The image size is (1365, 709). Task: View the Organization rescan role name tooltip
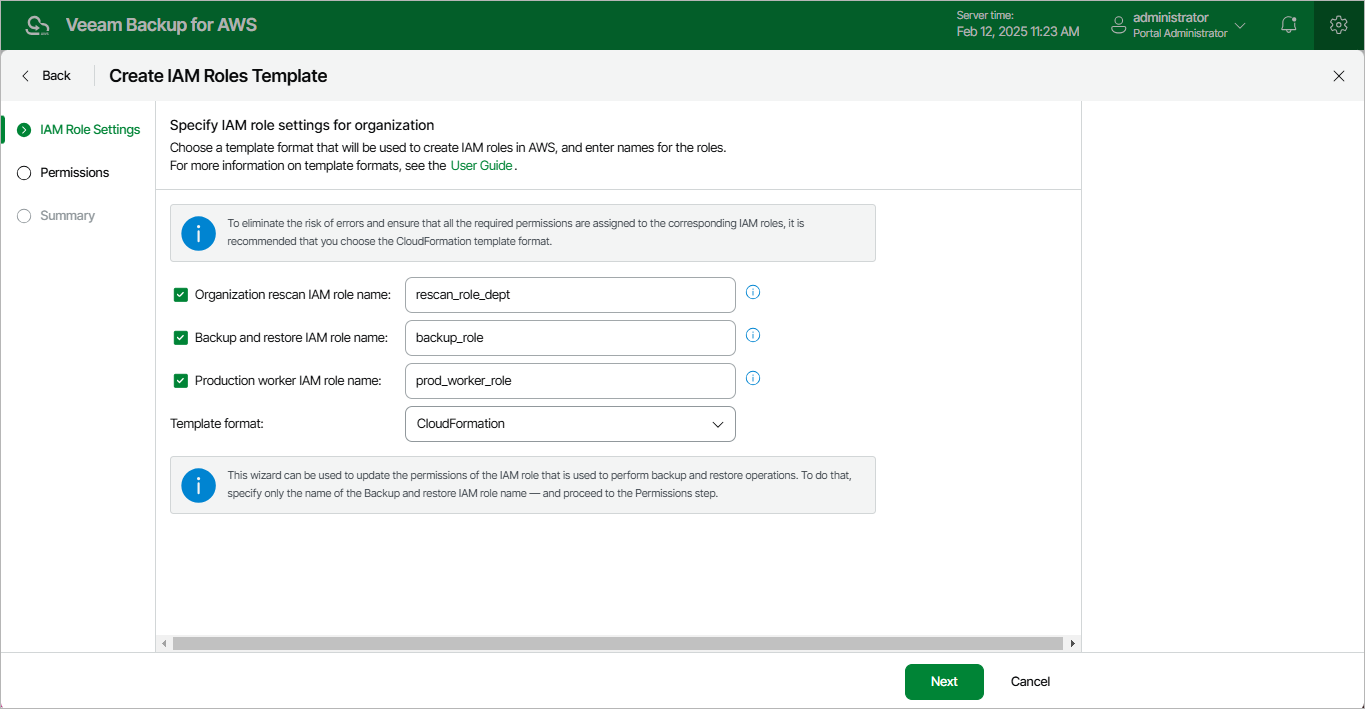point(752,292)
